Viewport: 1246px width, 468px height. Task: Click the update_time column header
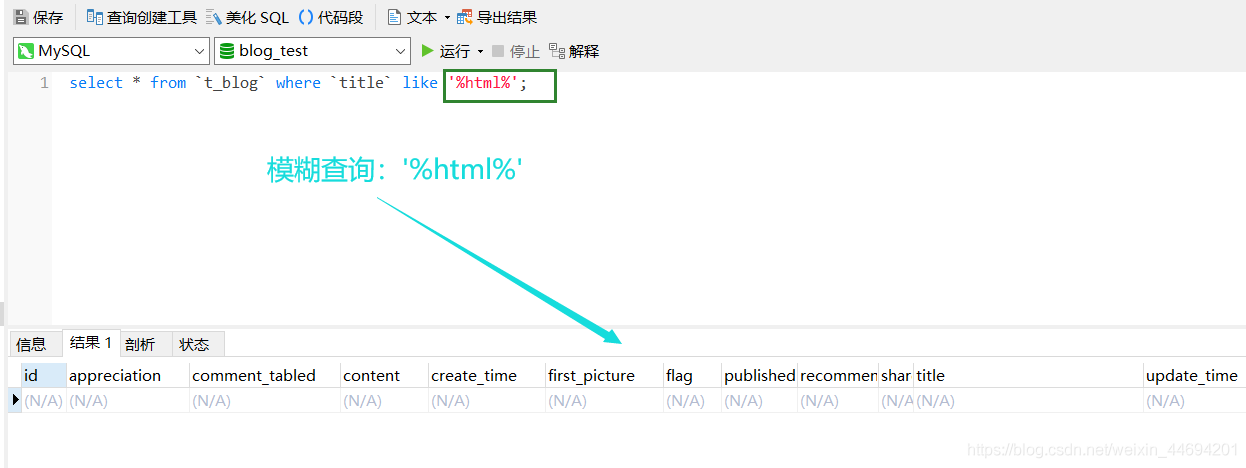[1195, 375]
